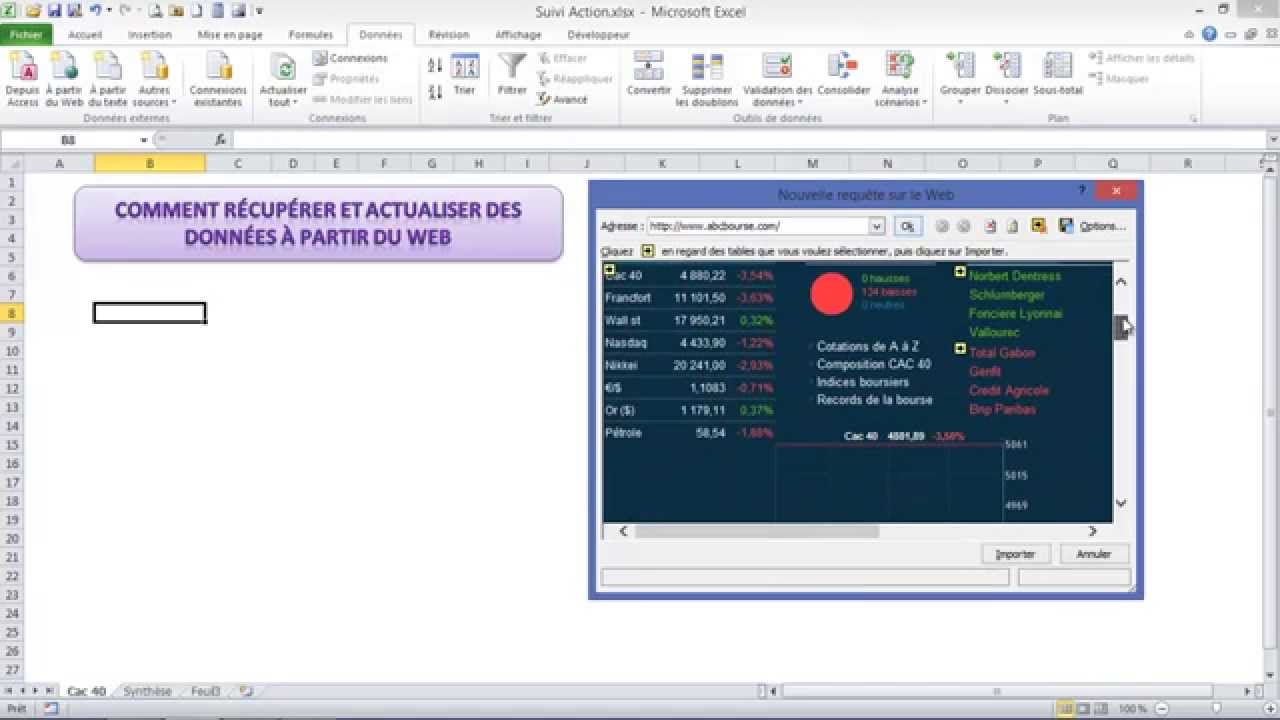Select the table arrow beside Cac 40
This screenshot has height=720, width=1280.
[x=610, y=270]
